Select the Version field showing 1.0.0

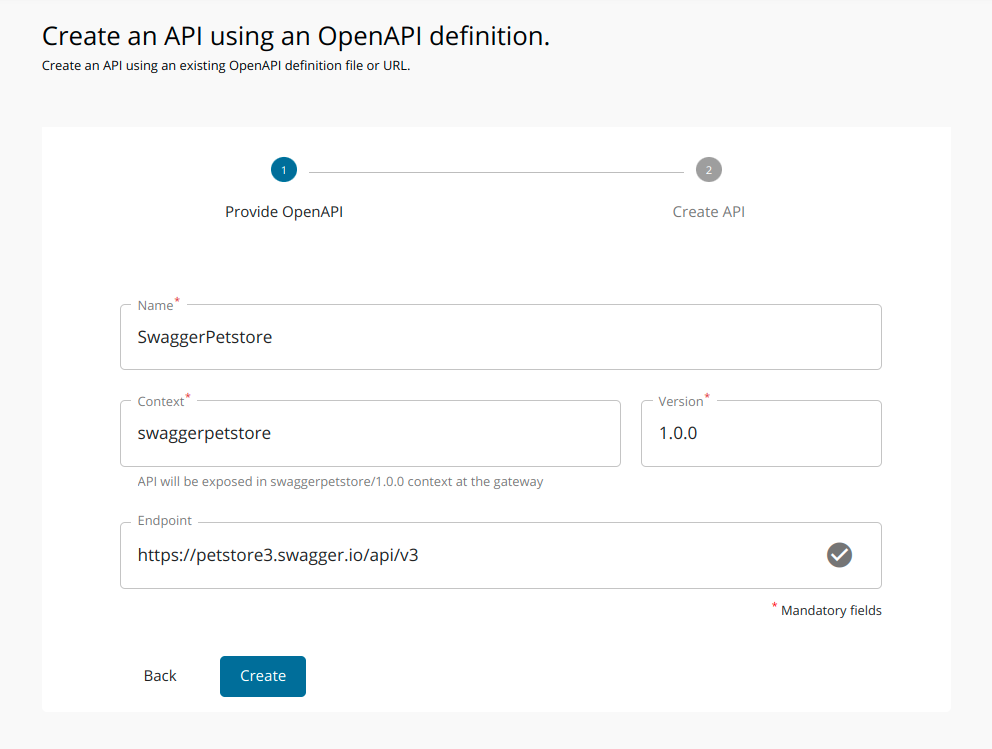[x=761, y=433]
